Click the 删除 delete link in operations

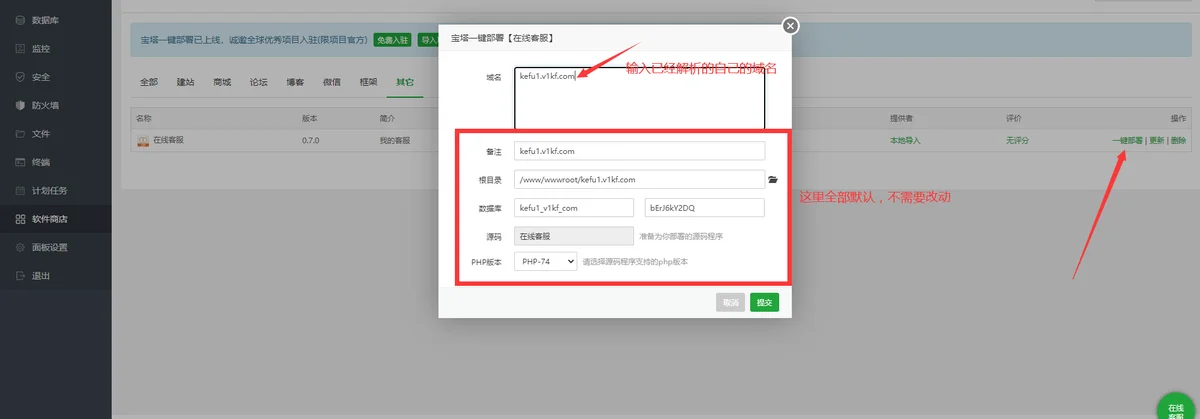pyautogui.click(x=1178, y=141)
